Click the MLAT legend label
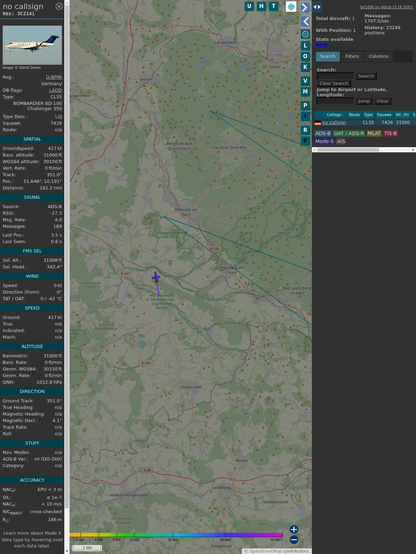The height and width of the screenshot is (554, 416). tap(374, 133)
